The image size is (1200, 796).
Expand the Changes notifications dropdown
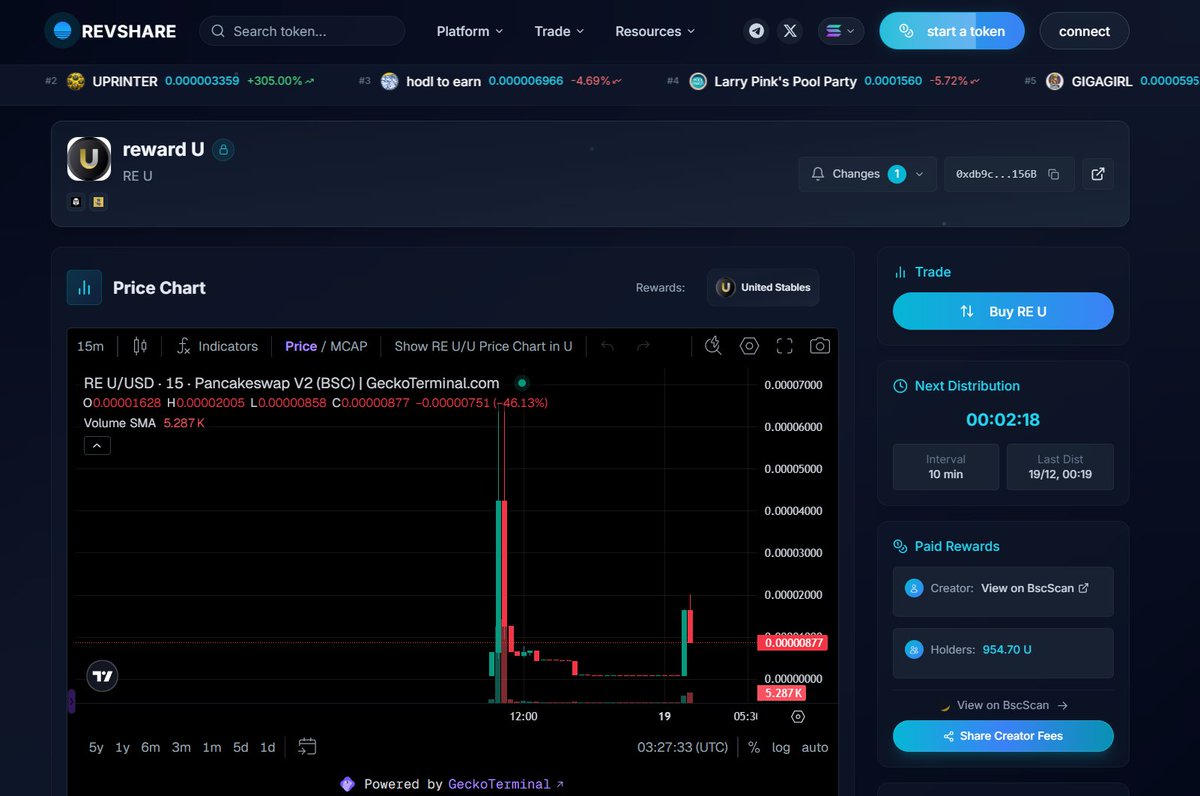(x=868, y=174)
